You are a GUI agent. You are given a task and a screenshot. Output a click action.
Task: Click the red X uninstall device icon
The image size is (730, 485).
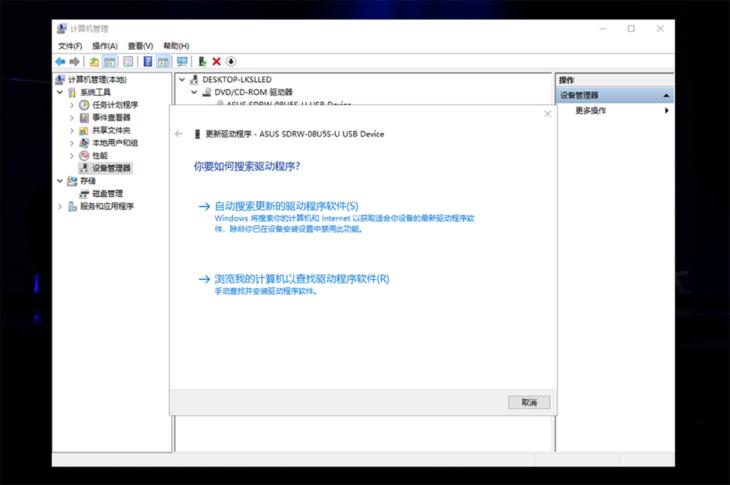(216, 62)
